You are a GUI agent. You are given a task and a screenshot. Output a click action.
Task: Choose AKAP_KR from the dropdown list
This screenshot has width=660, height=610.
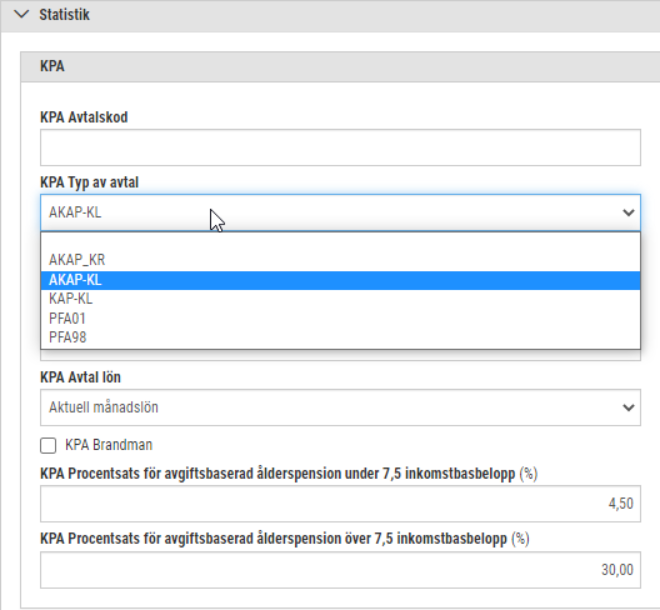(x=340, y=260)
